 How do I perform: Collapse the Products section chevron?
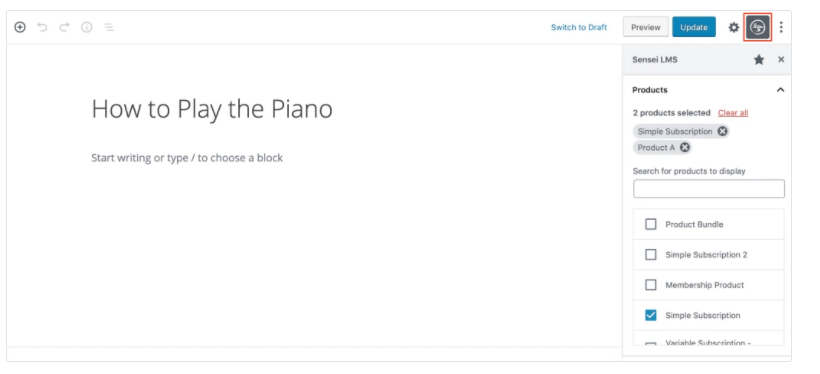(x=780, y=90)
